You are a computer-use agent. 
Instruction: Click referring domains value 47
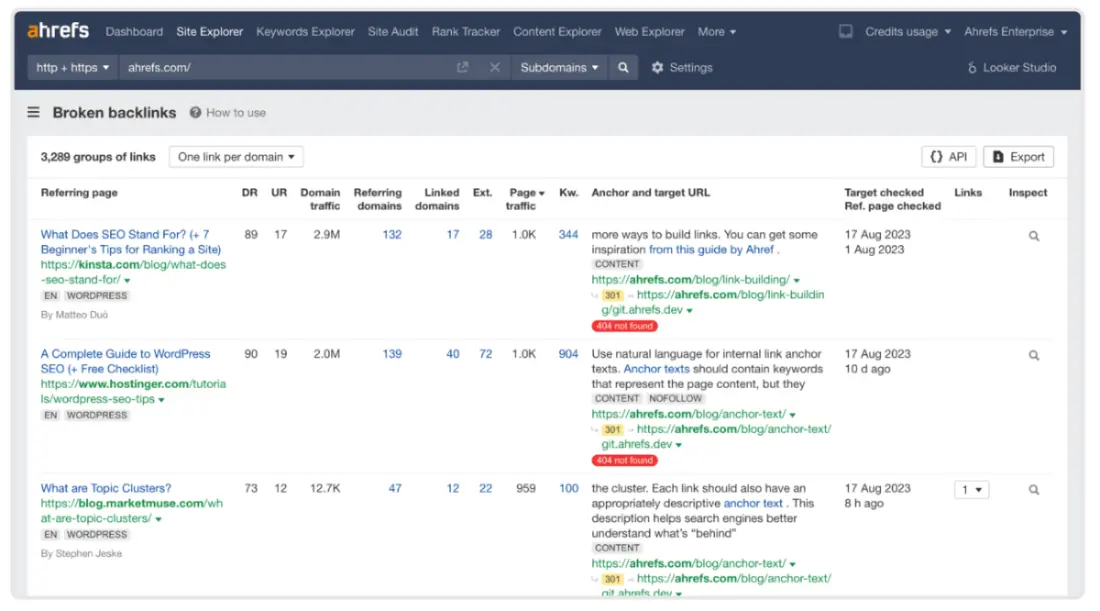pos(395,488)
